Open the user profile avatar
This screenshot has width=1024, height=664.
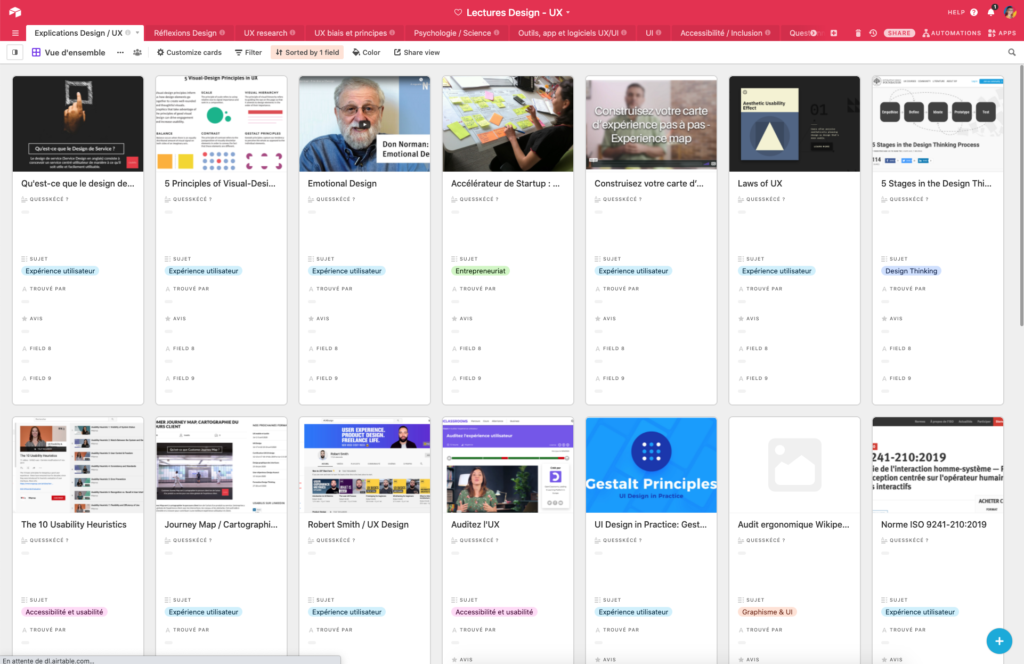click(x=1010, y=12)
